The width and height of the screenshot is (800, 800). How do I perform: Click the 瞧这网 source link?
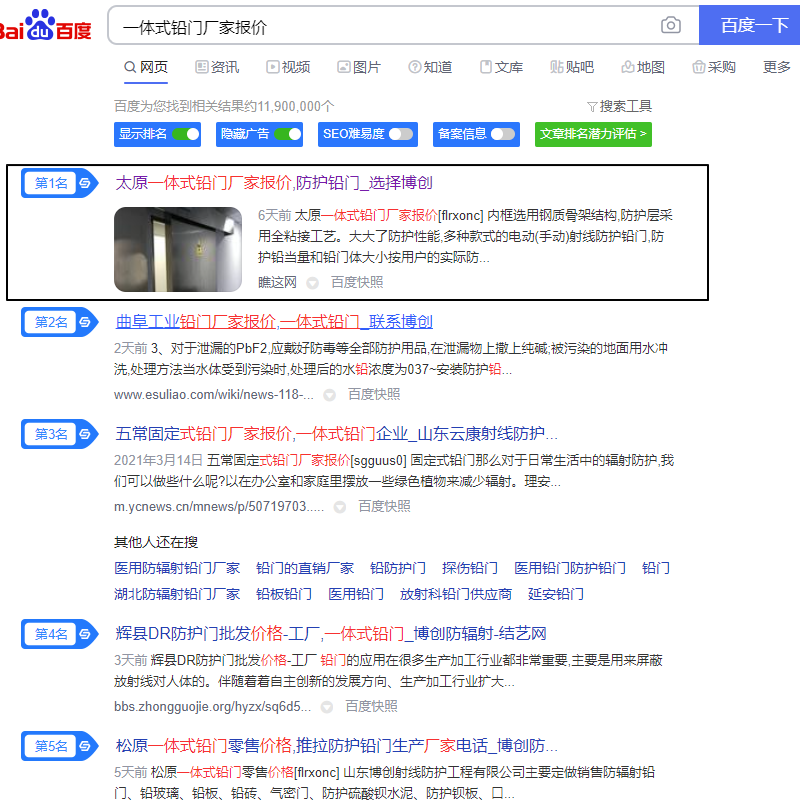[277, 282]
